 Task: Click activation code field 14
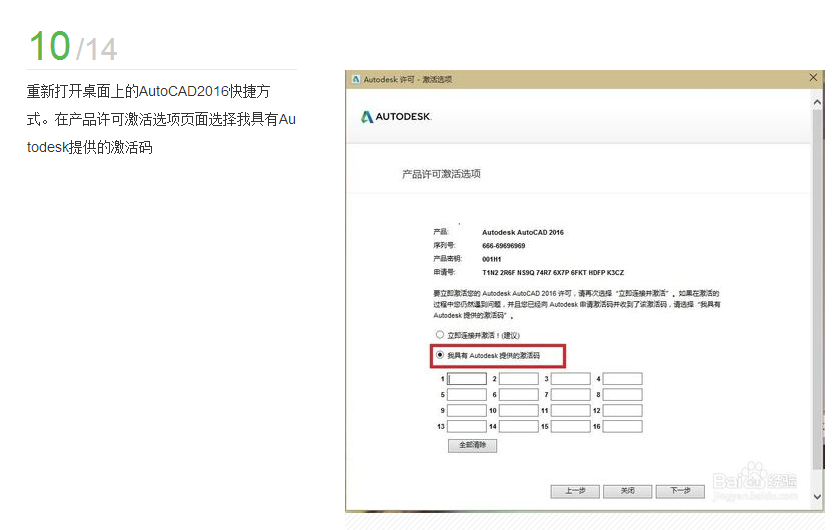click(519, 427)
